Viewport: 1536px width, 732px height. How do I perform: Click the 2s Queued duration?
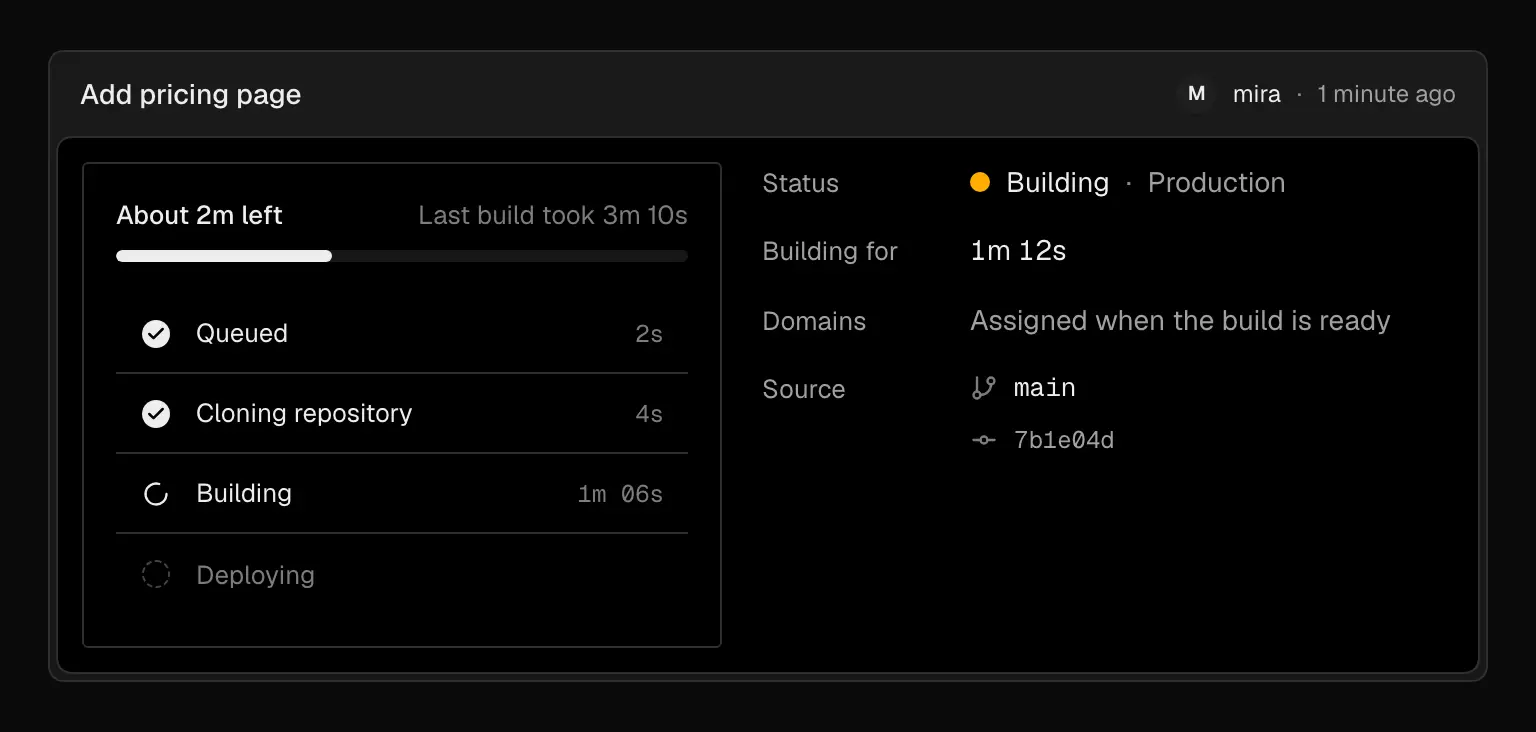pyautogui.click(x=649, y=334)
